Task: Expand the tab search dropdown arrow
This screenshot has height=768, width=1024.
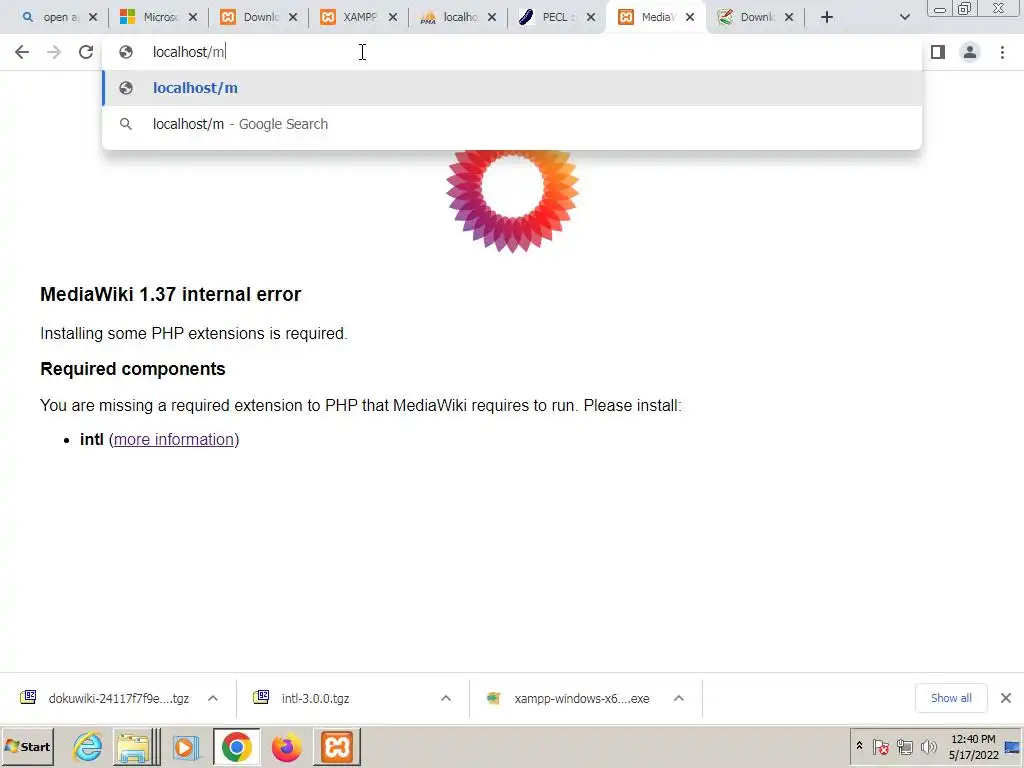Action: [904, 17]
